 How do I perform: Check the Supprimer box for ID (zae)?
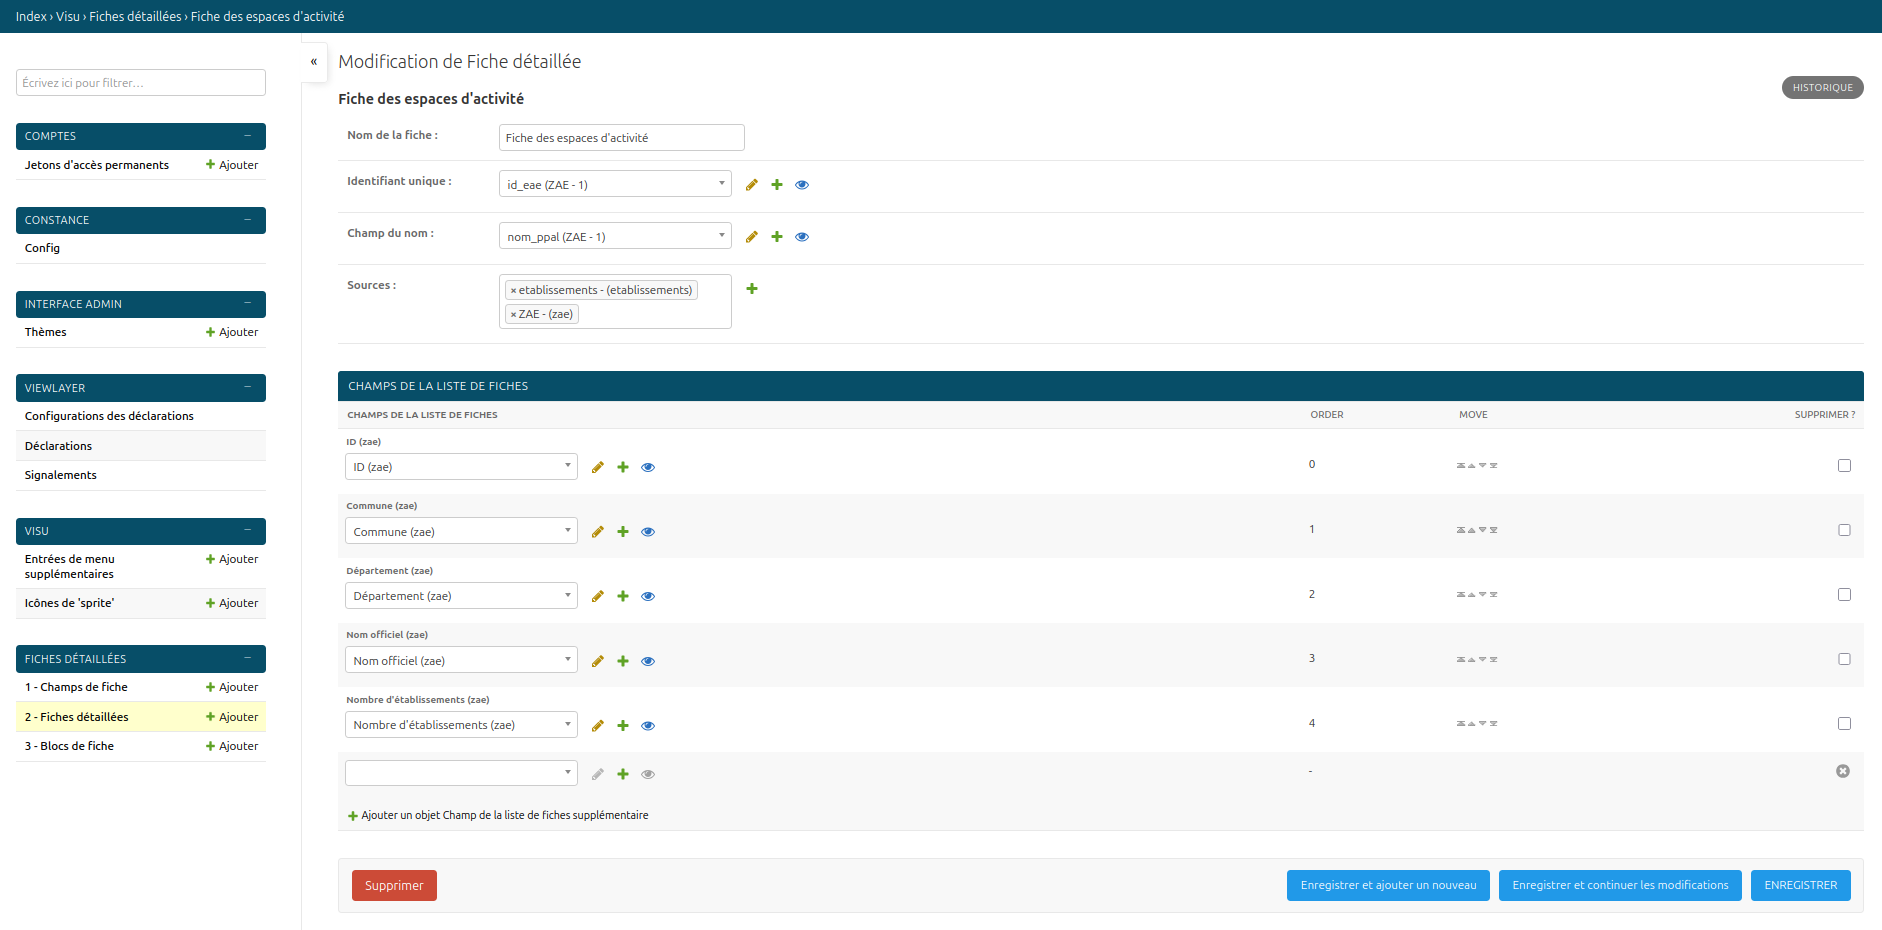click(1844, 465)
